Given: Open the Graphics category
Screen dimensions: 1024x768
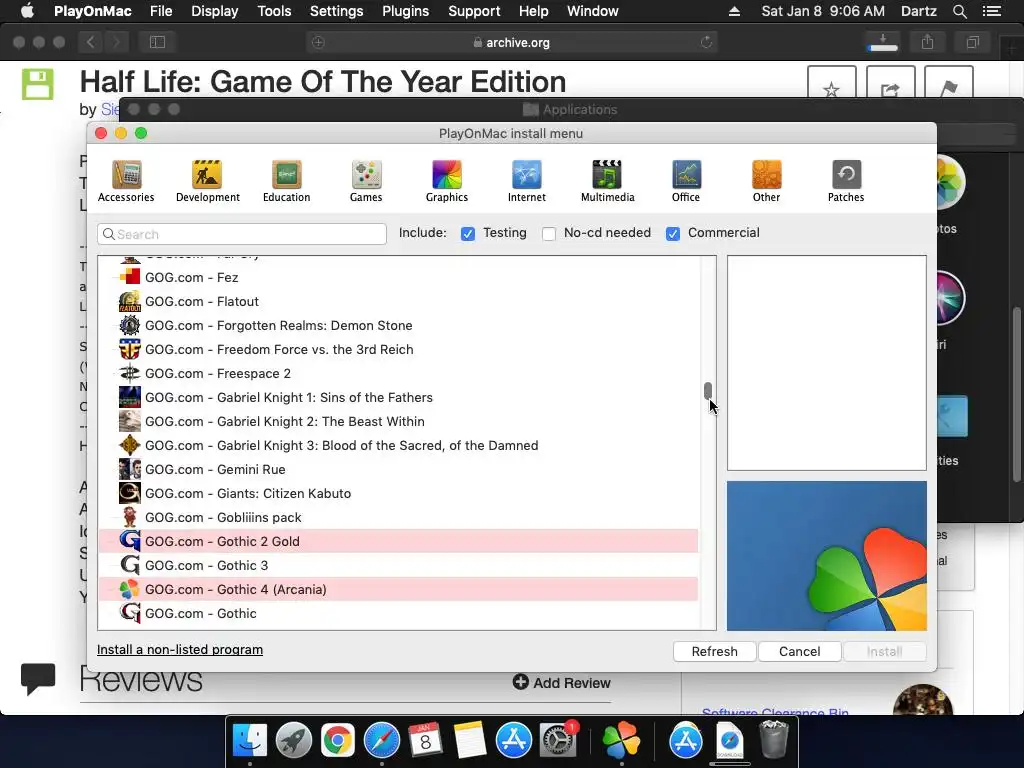Looking at the screenshot, I should (447, 182).
